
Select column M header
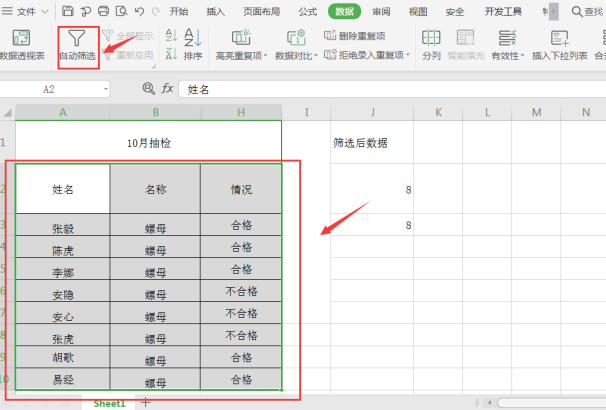coord(536,112)
